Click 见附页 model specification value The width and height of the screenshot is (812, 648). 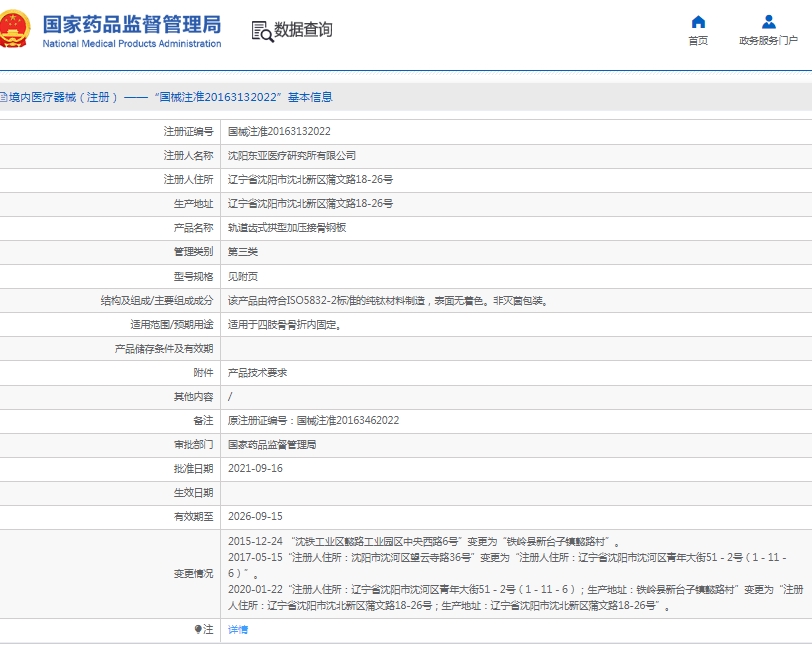243,277
